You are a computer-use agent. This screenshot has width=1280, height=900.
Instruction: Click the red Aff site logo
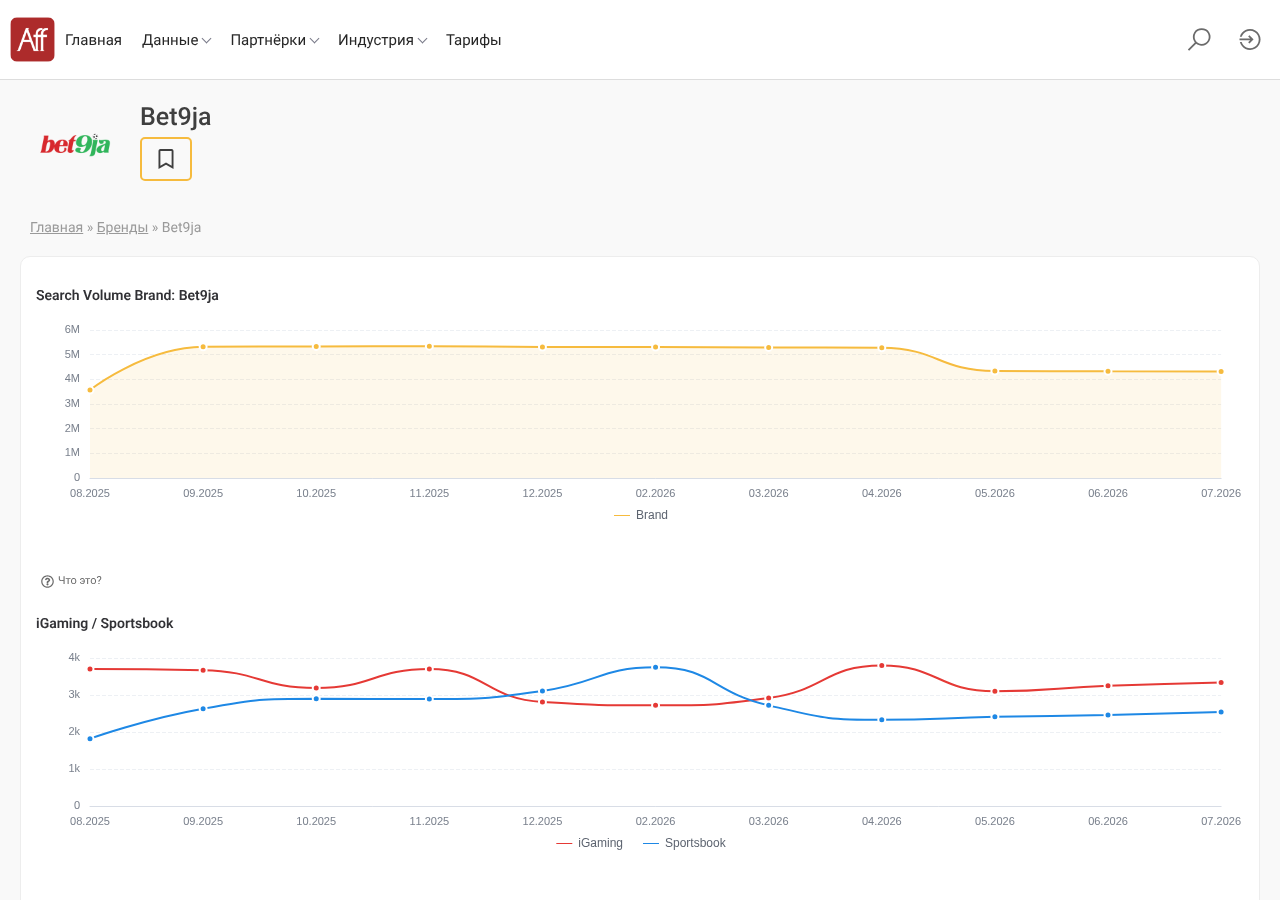(32, 39)
